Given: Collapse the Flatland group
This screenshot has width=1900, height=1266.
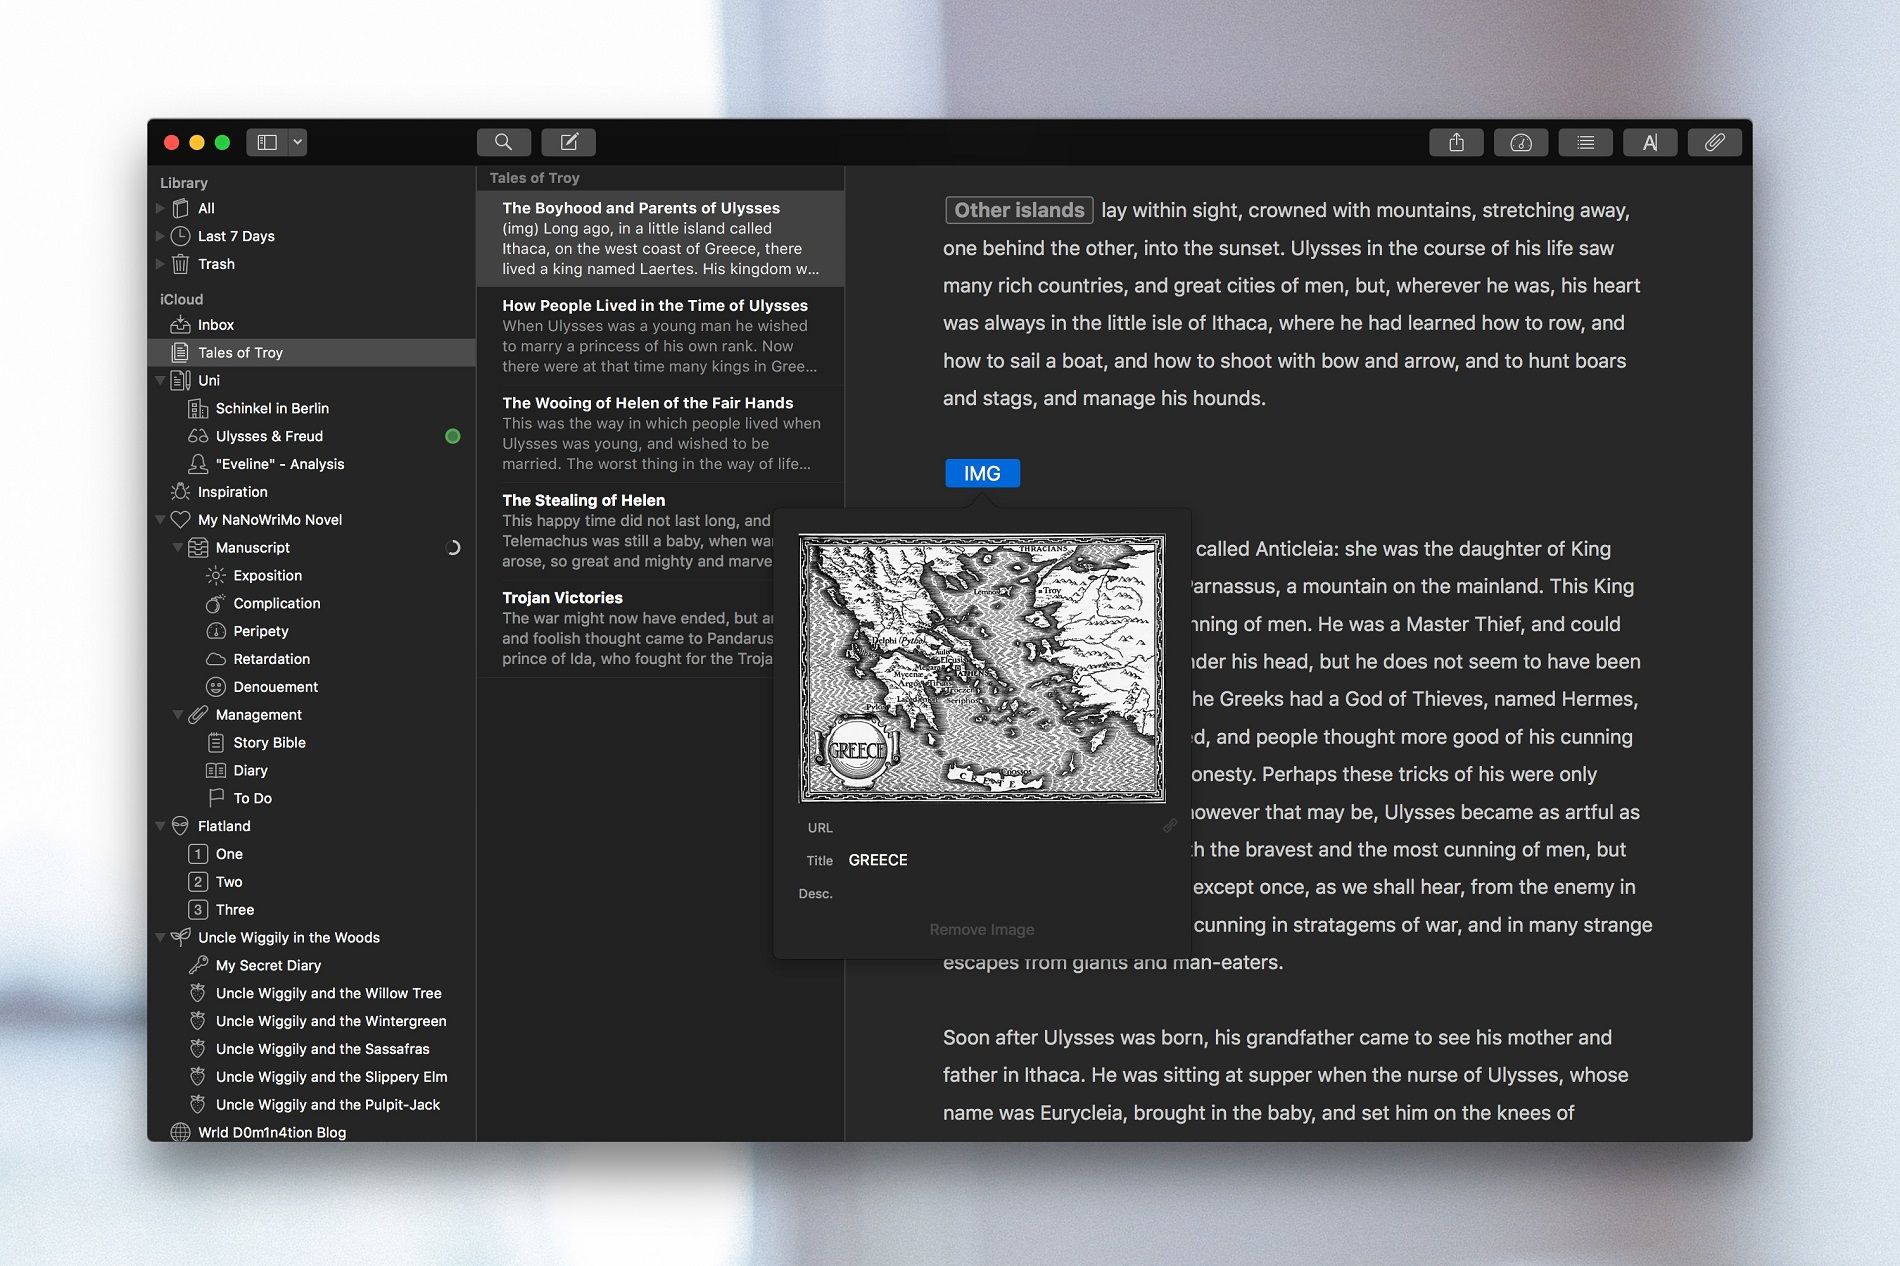Looking at the screenshot, I should coord(160,826).
